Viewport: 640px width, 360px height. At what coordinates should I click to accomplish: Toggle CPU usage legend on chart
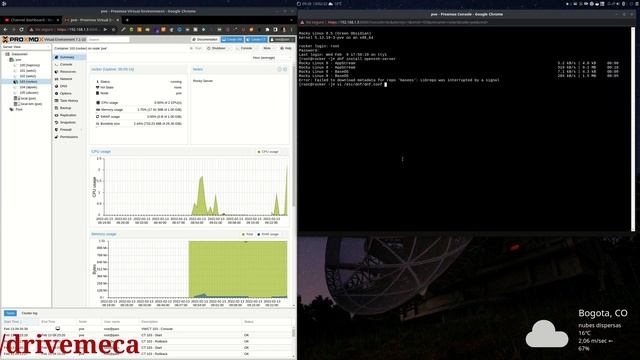click(268, 152)
